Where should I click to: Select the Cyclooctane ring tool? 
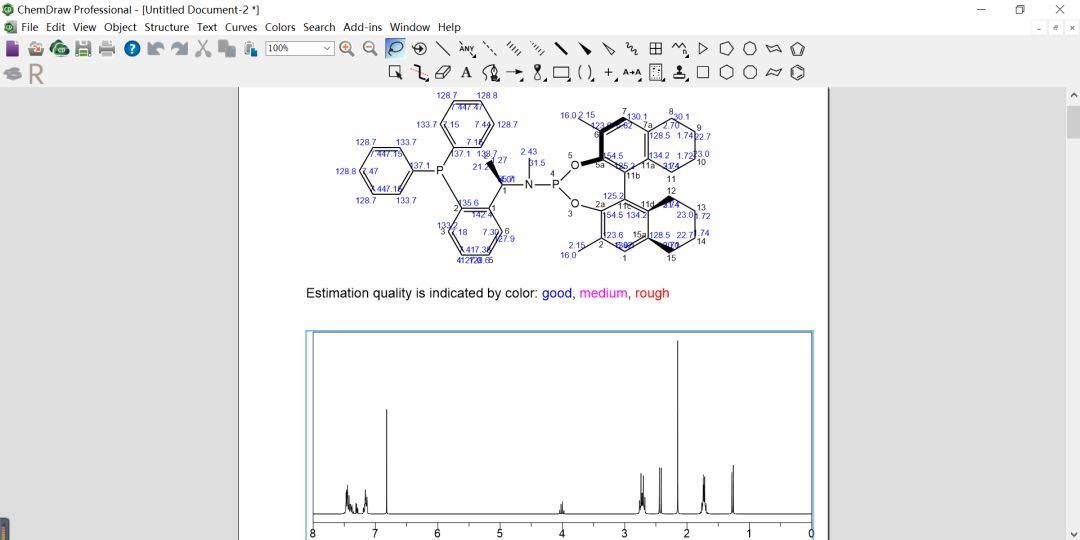coord(750,72)
